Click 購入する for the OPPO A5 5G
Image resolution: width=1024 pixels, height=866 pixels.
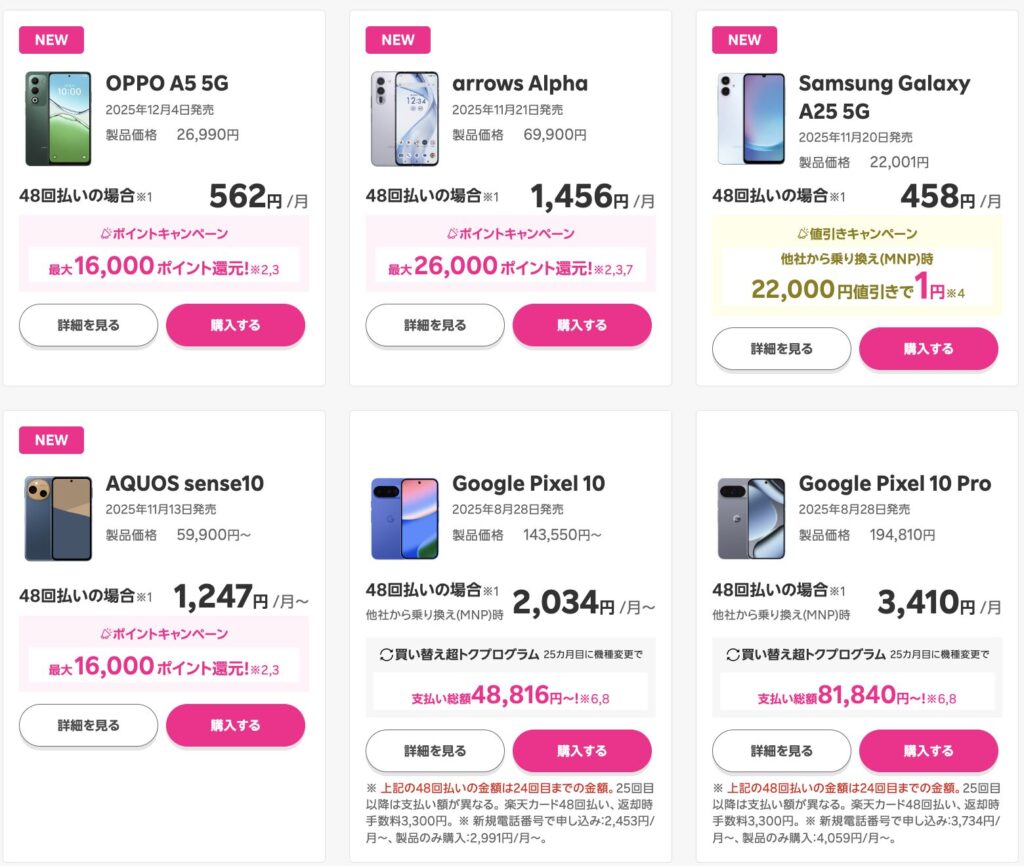pyautogui.click(x=235, y=325)
